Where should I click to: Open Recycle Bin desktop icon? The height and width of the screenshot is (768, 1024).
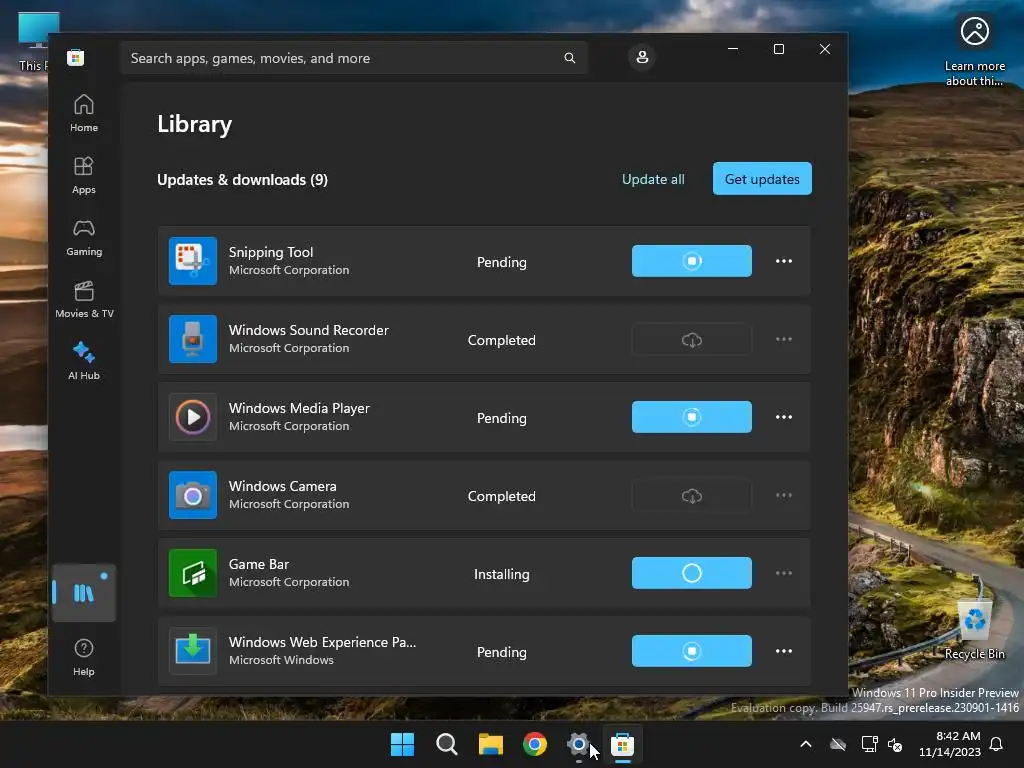click(x=974, y=630)
